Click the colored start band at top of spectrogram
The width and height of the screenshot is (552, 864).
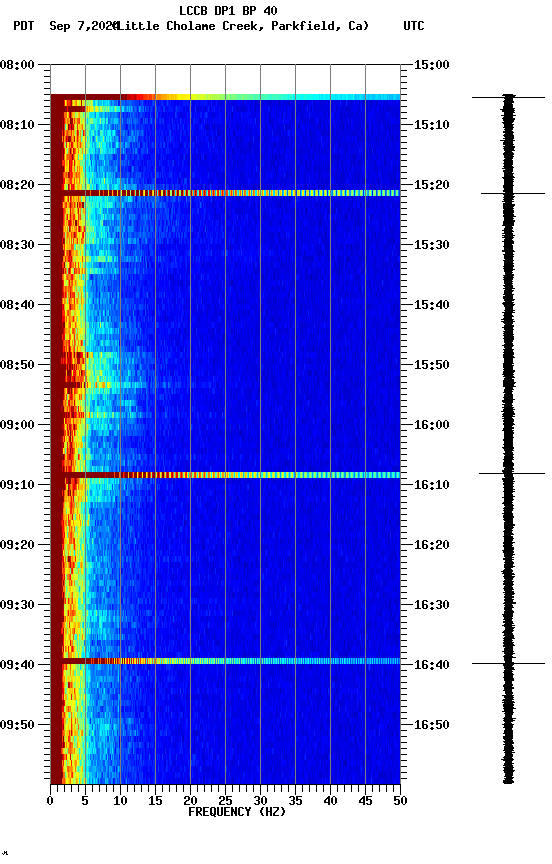225,97
